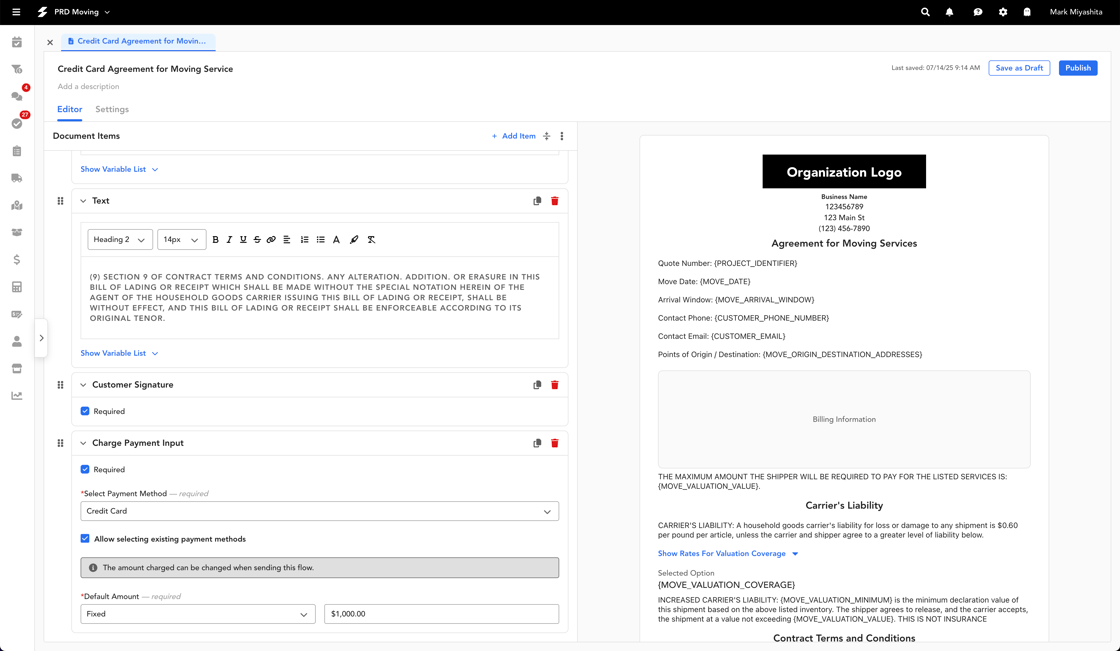1120x651 pixels.
Task: Open the calculator sidebar icon
Action: [17, 287]
